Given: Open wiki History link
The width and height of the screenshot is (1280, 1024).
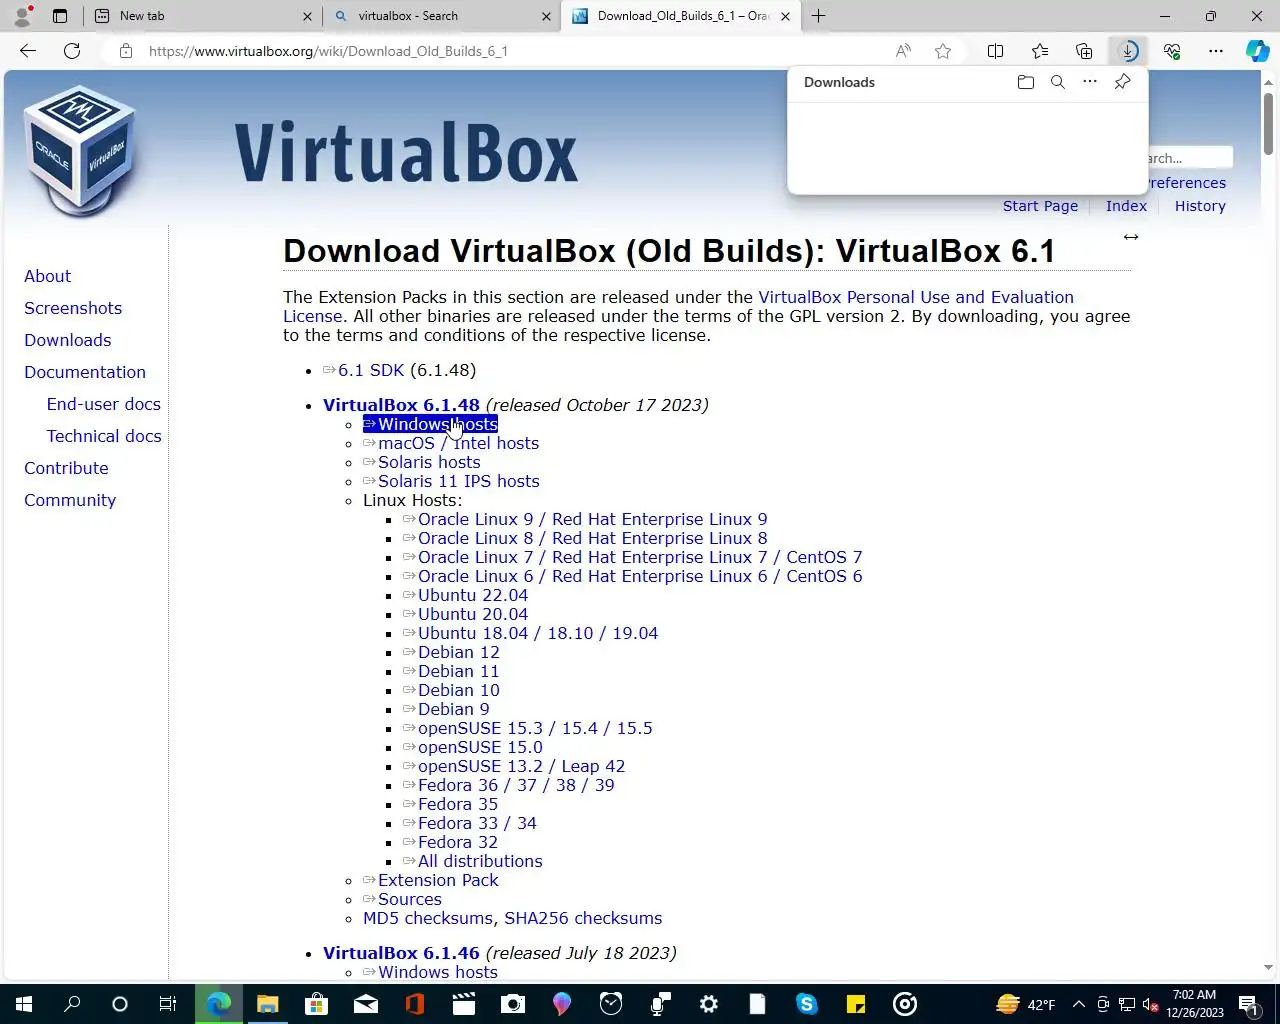Looking at the screenshot, I should tap(1200, 206).
